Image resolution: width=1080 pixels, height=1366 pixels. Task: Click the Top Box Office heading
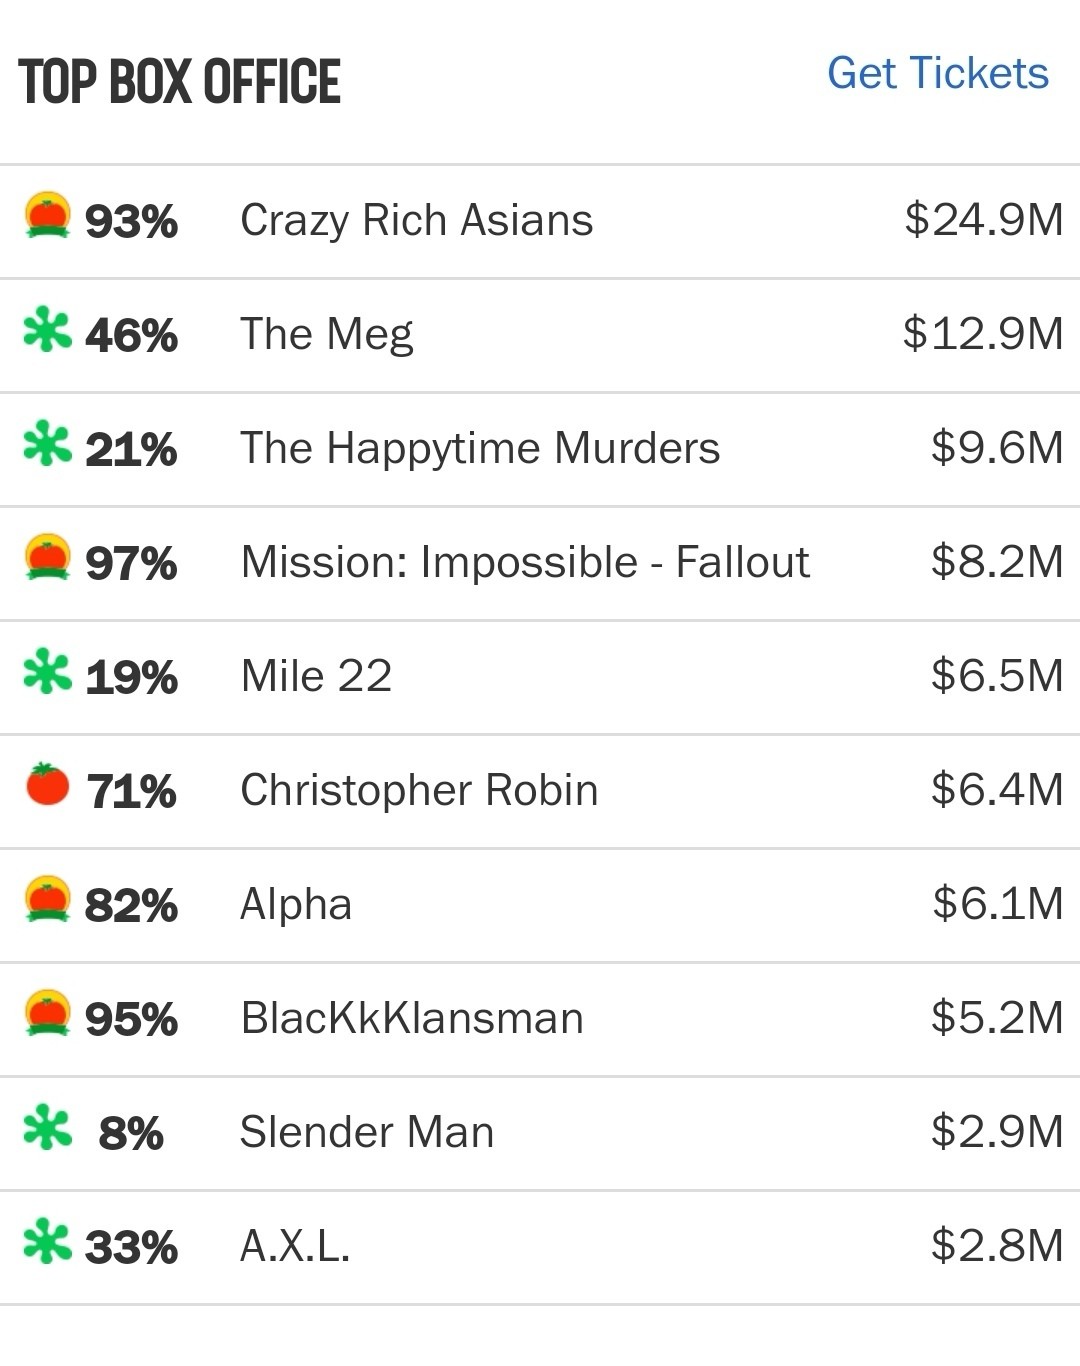pyautogui.click(x=180, y=82)
